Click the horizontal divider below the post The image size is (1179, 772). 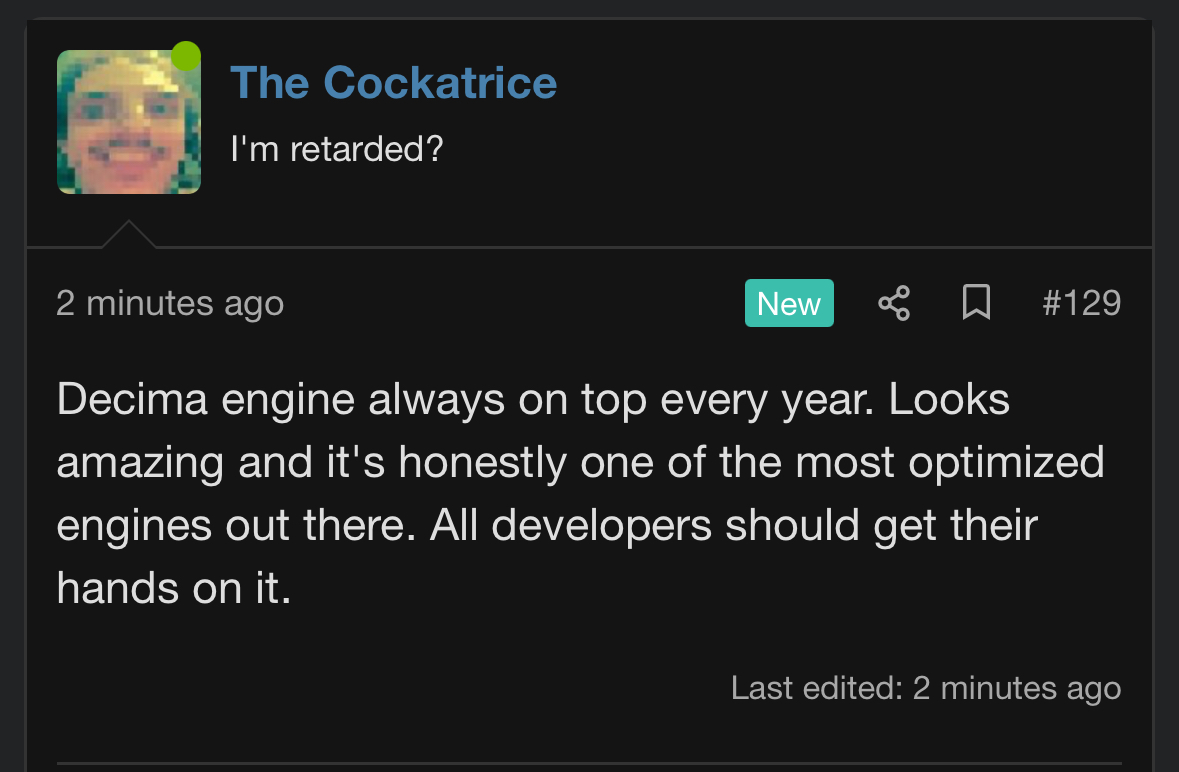(589, 763)
